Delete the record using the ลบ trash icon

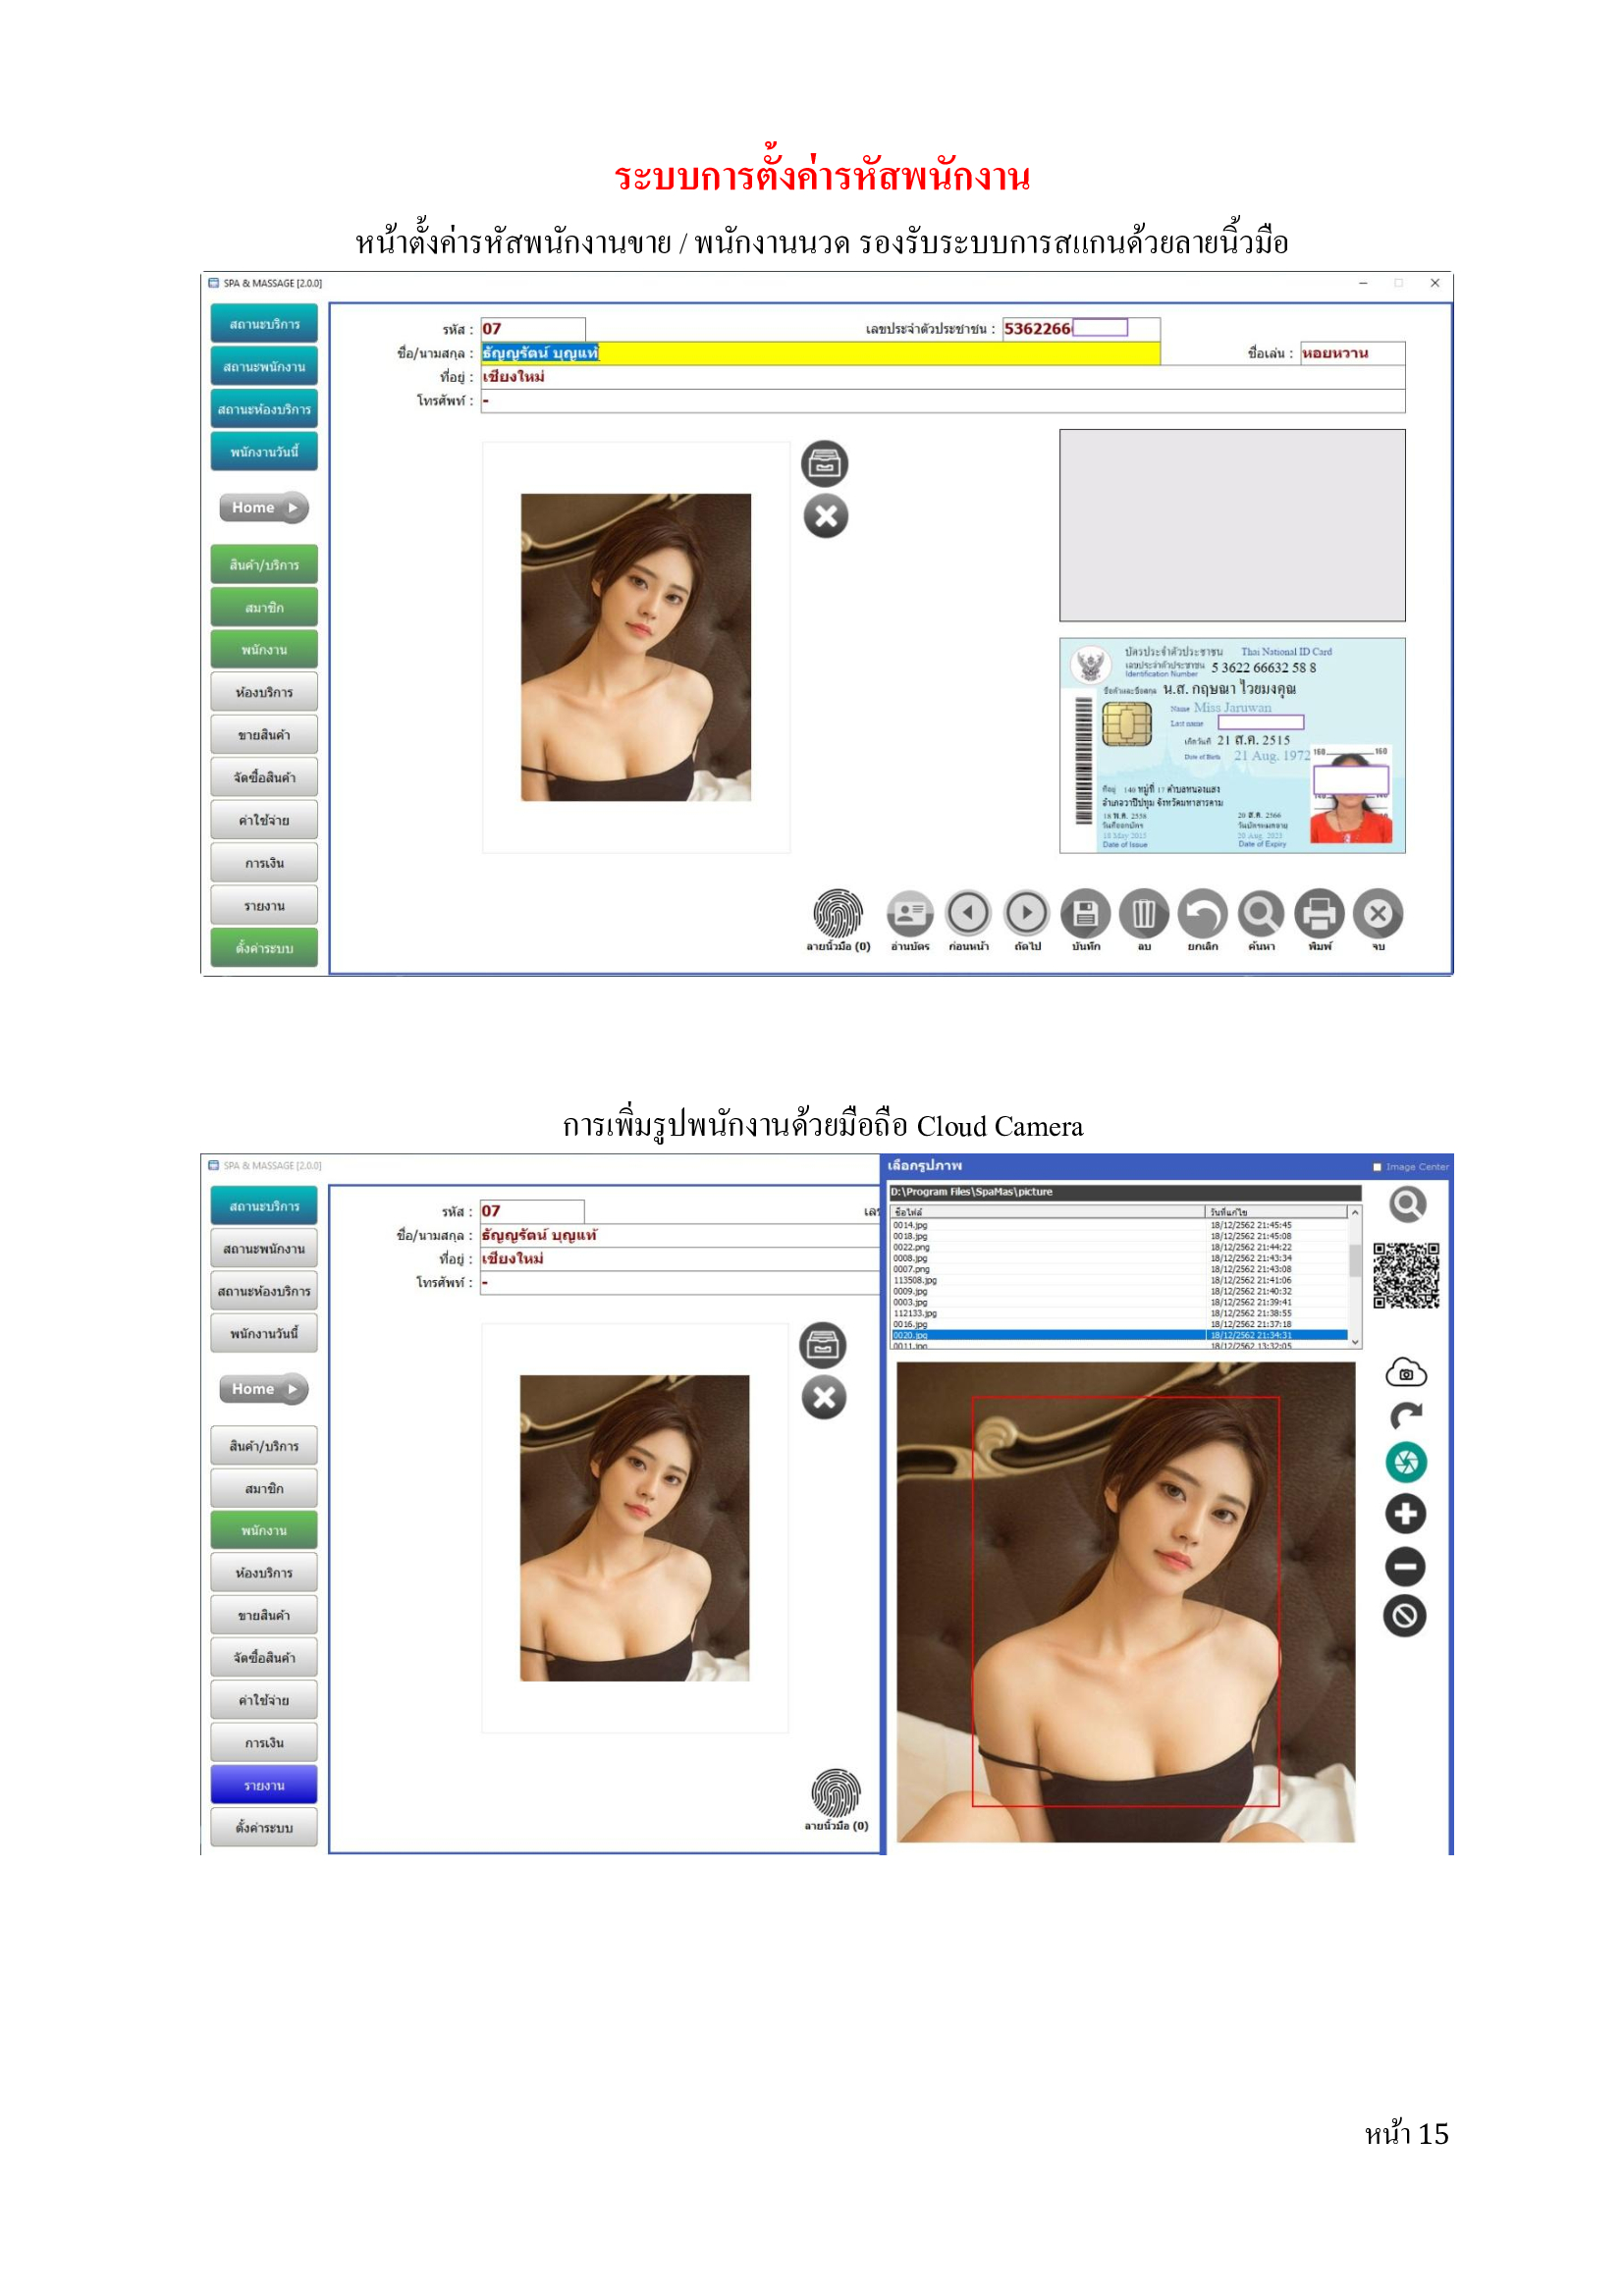(x=1144, y=914)
